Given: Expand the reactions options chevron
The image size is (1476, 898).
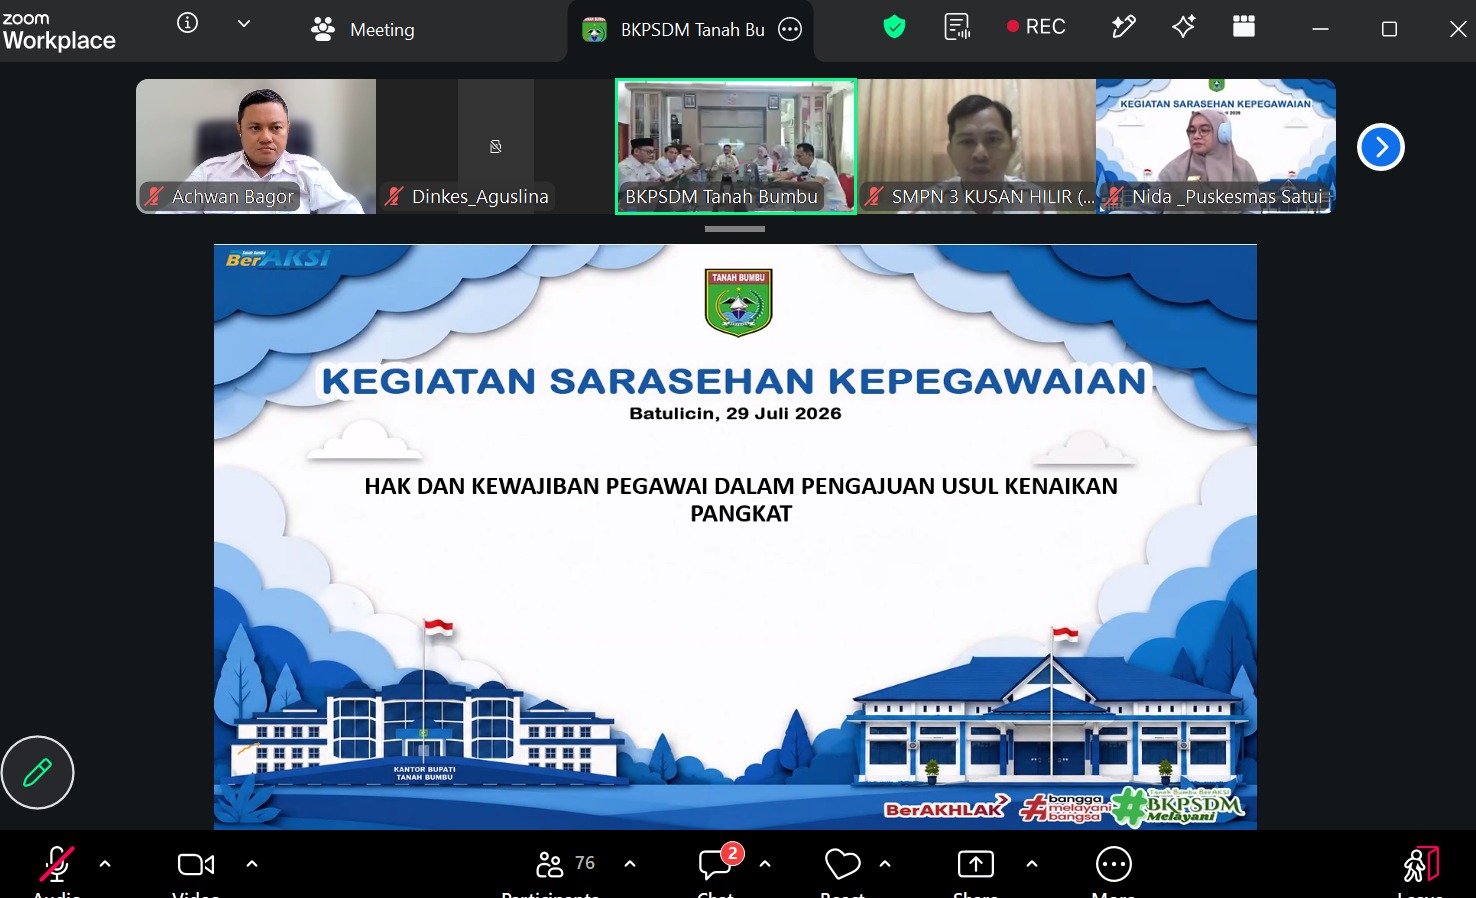Looking at the screenshot, I should [885, 864].
